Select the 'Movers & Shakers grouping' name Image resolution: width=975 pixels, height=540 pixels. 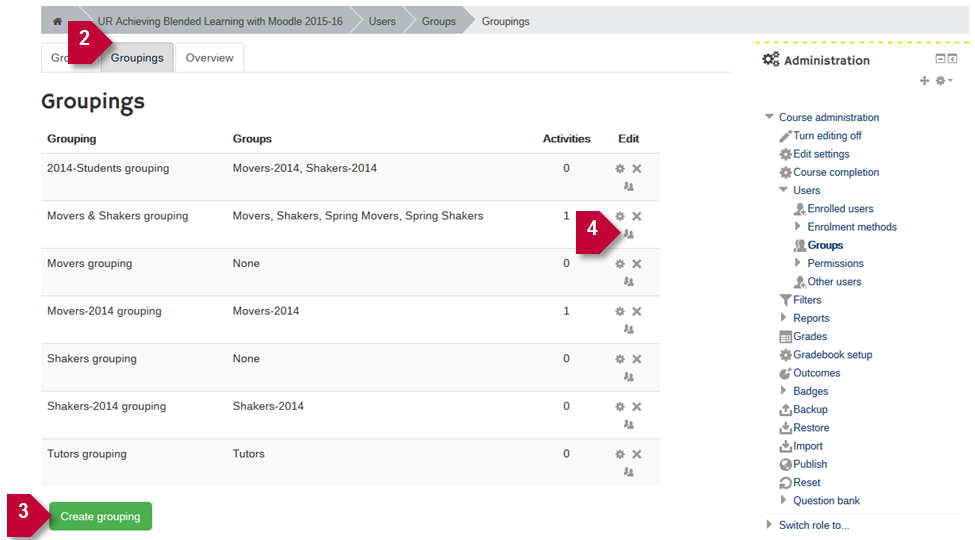[x=118, y=216]
